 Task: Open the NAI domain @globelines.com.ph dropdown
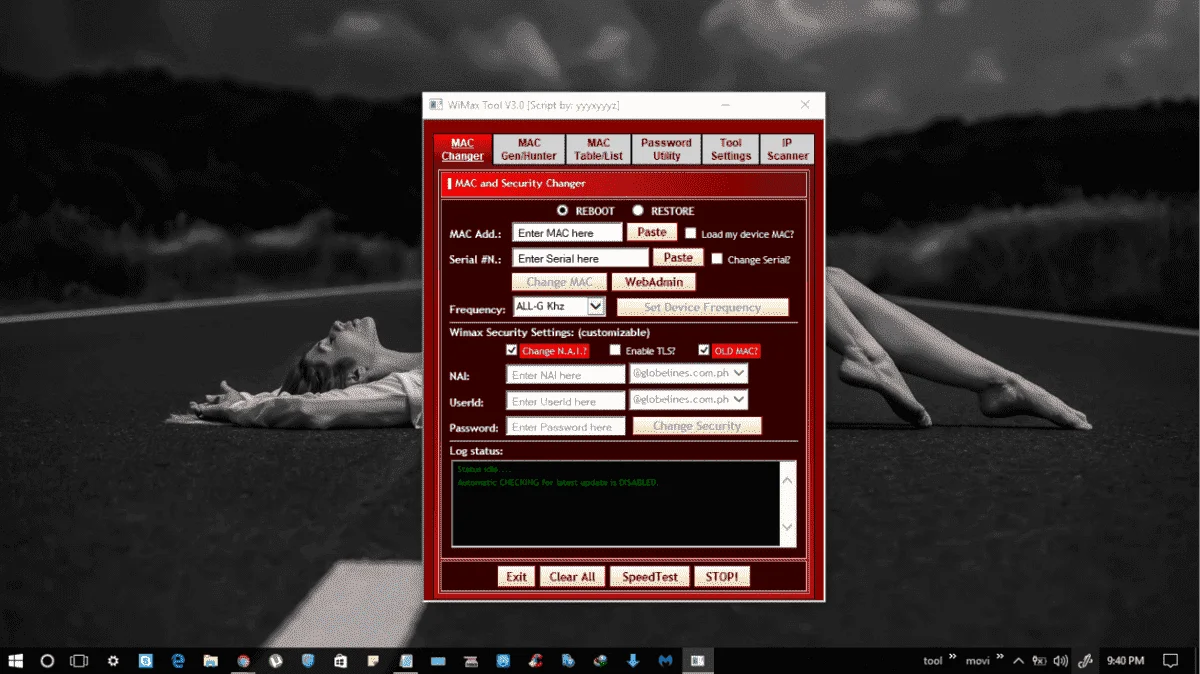739,373
